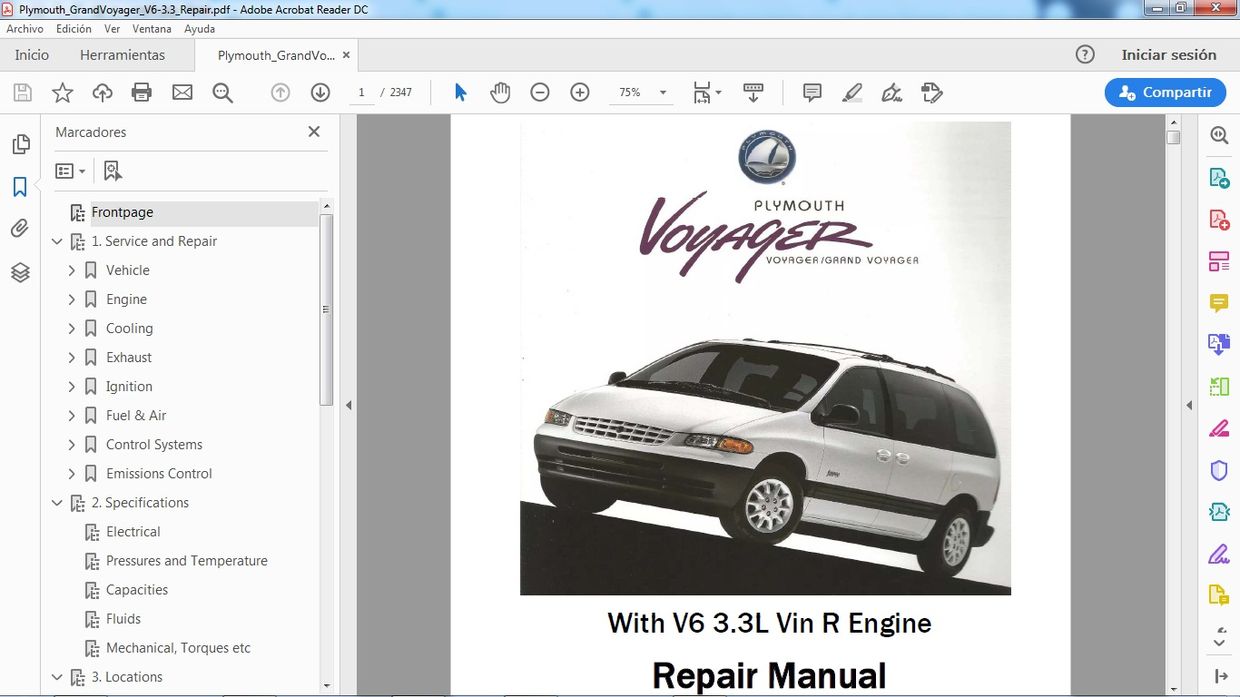
Task: Open the Stamp tool
Action: pyautogui.click(x=932, y=92)
